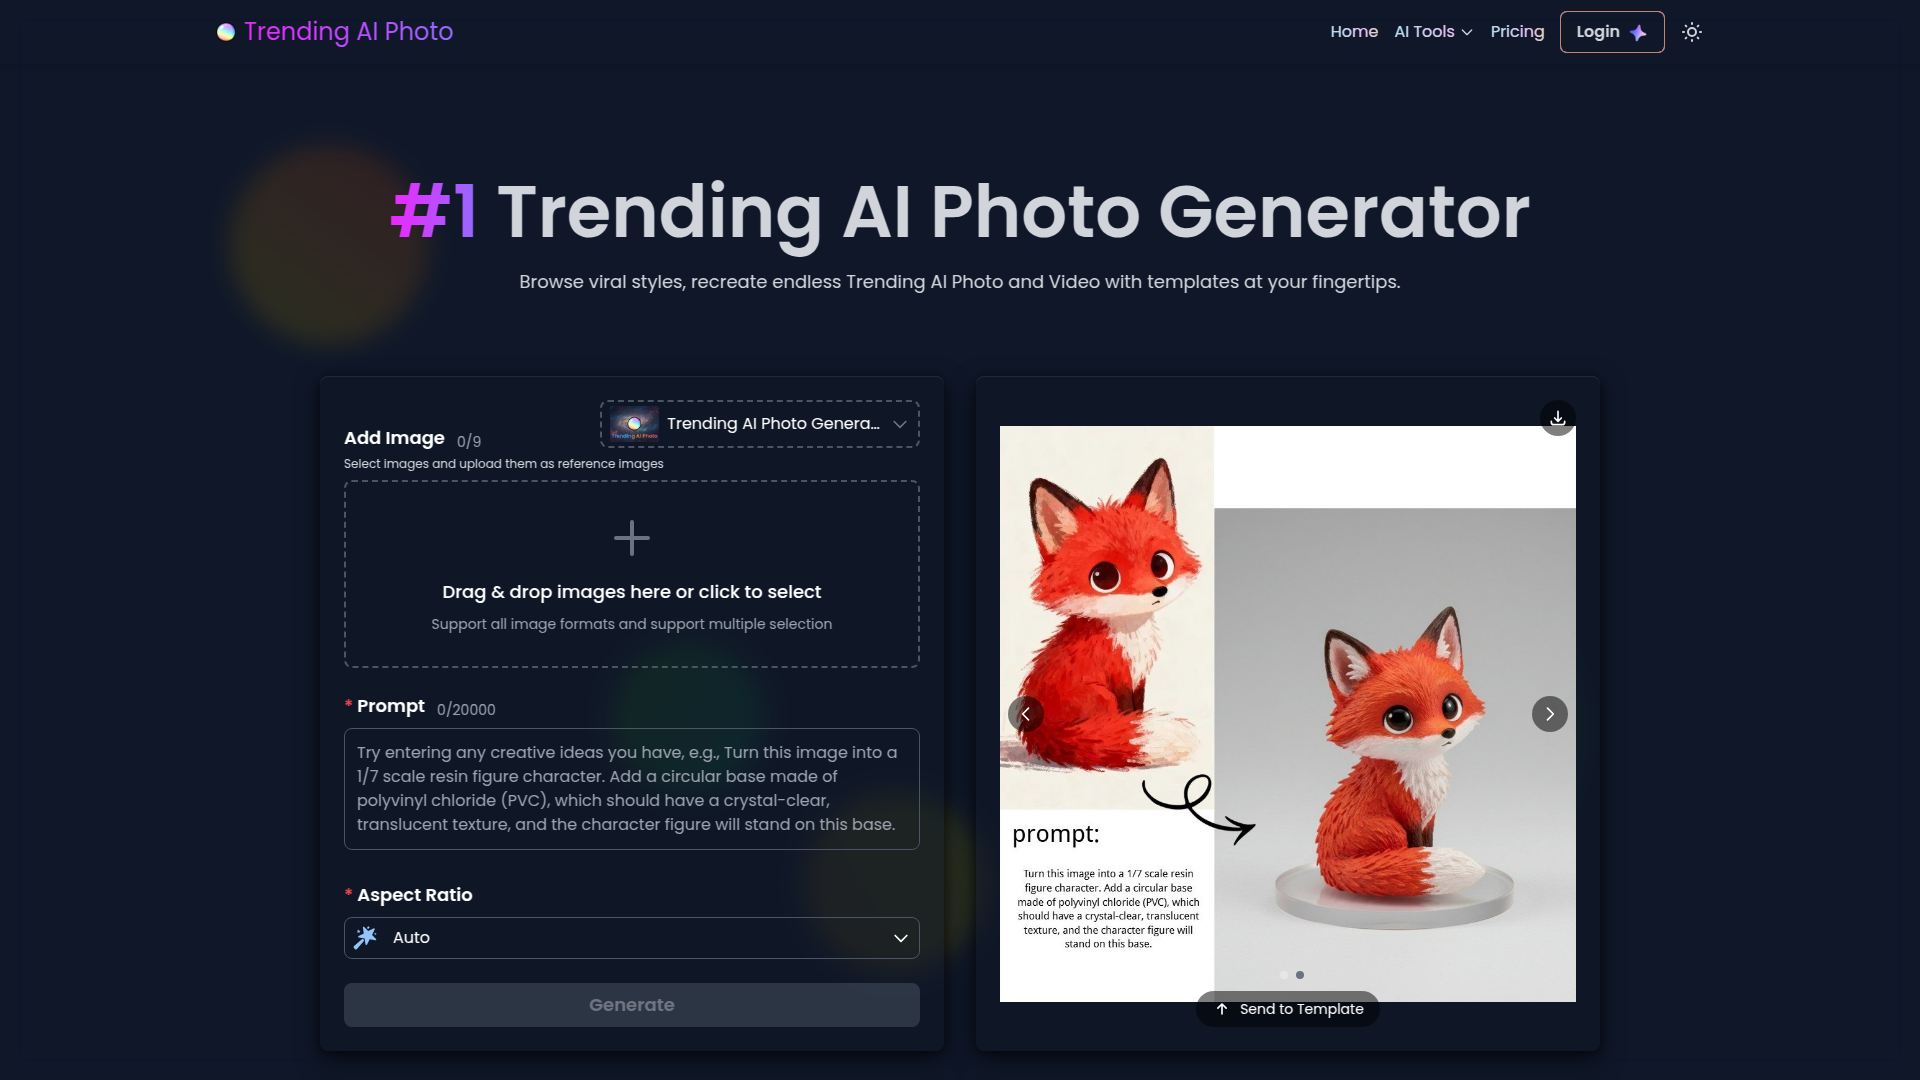The height and width of the screenshot is (1080, 1920).
Task: Open the Trending AI Photo Genera... template dropdown
Action: pos(760,424)
